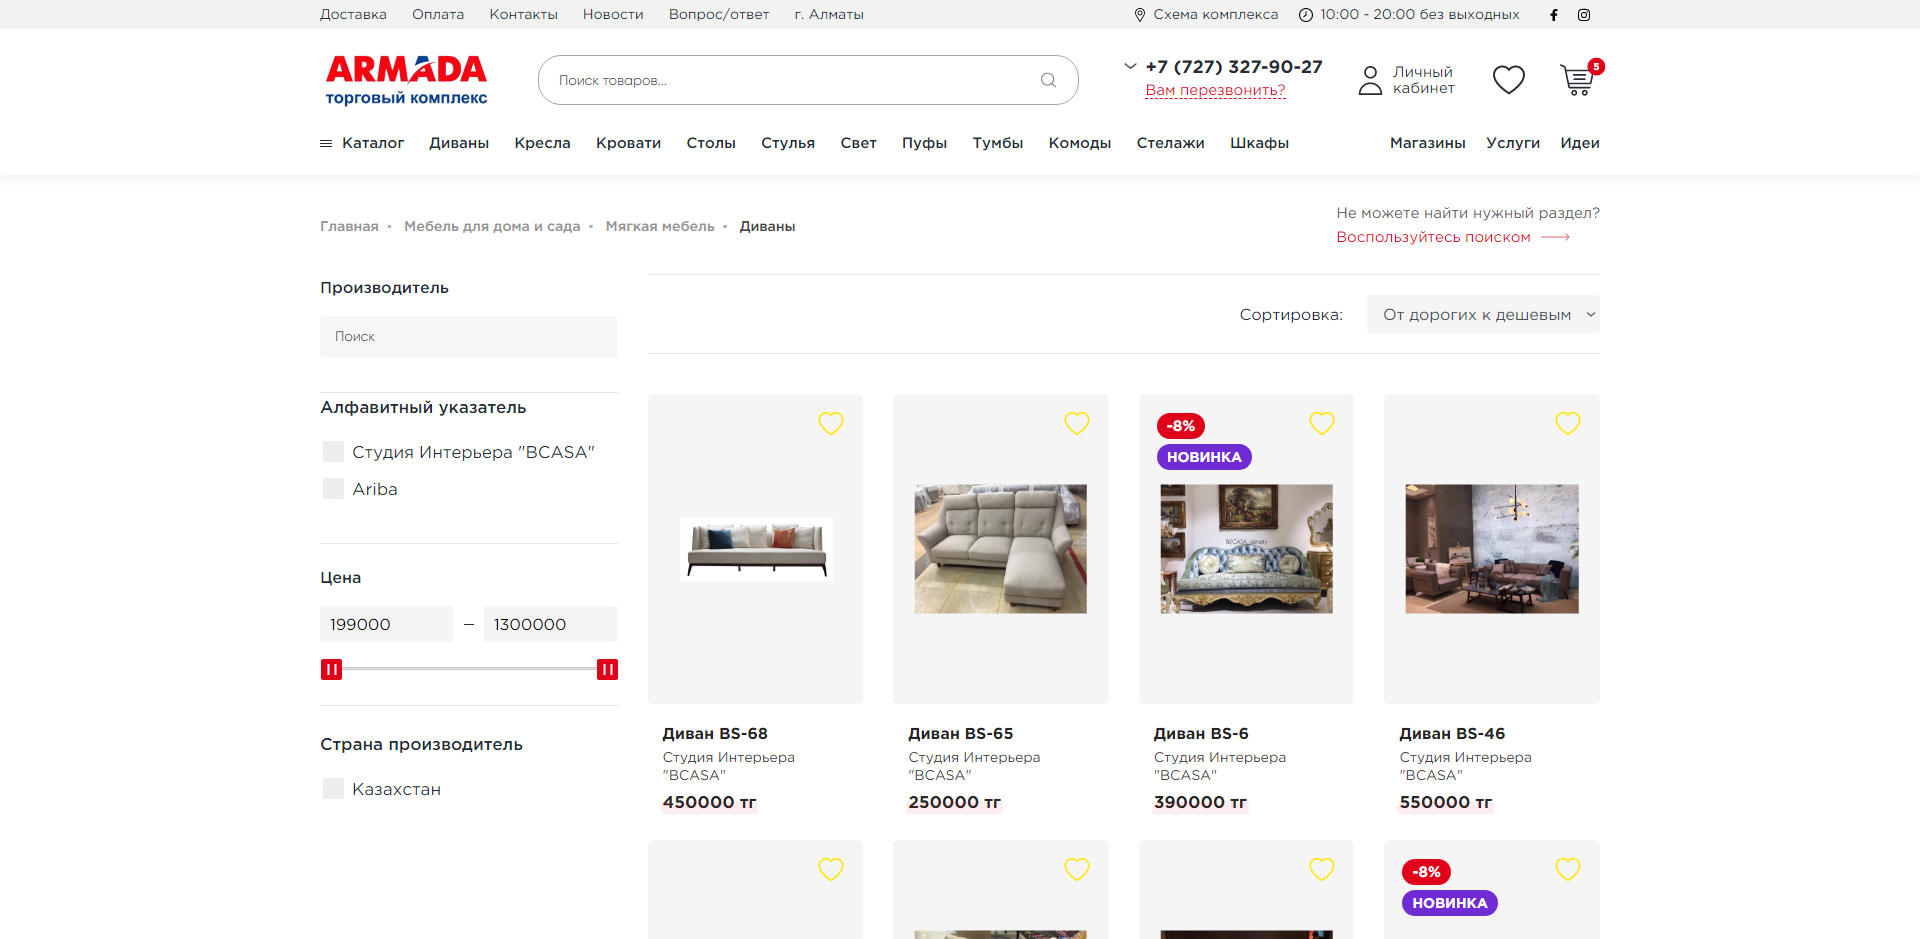Open the Диван BS-68 product image

click(756, 548)
